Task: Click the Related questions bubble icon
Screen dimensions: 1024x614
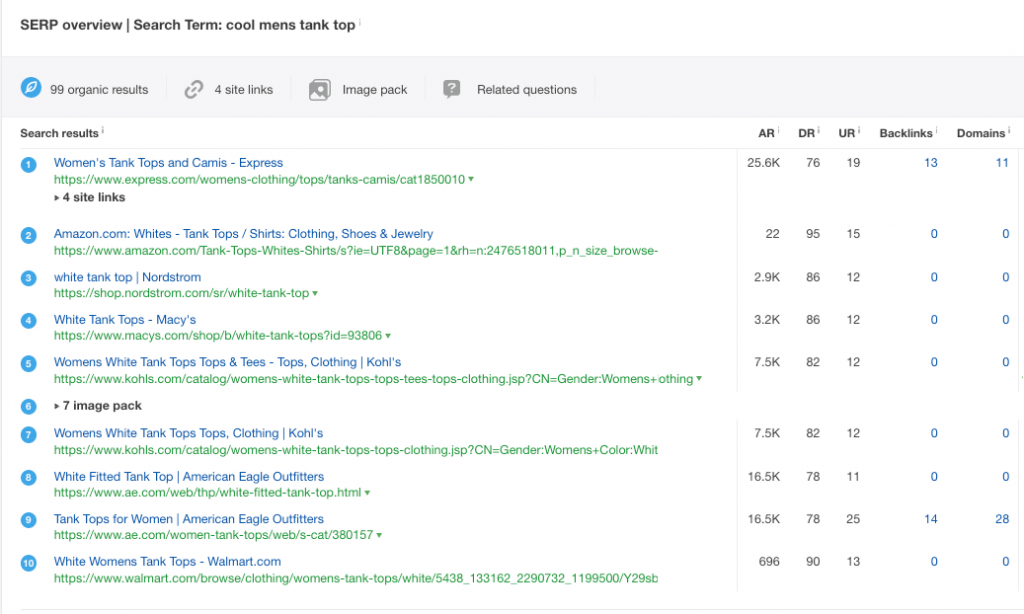Action: coord(451,89)
